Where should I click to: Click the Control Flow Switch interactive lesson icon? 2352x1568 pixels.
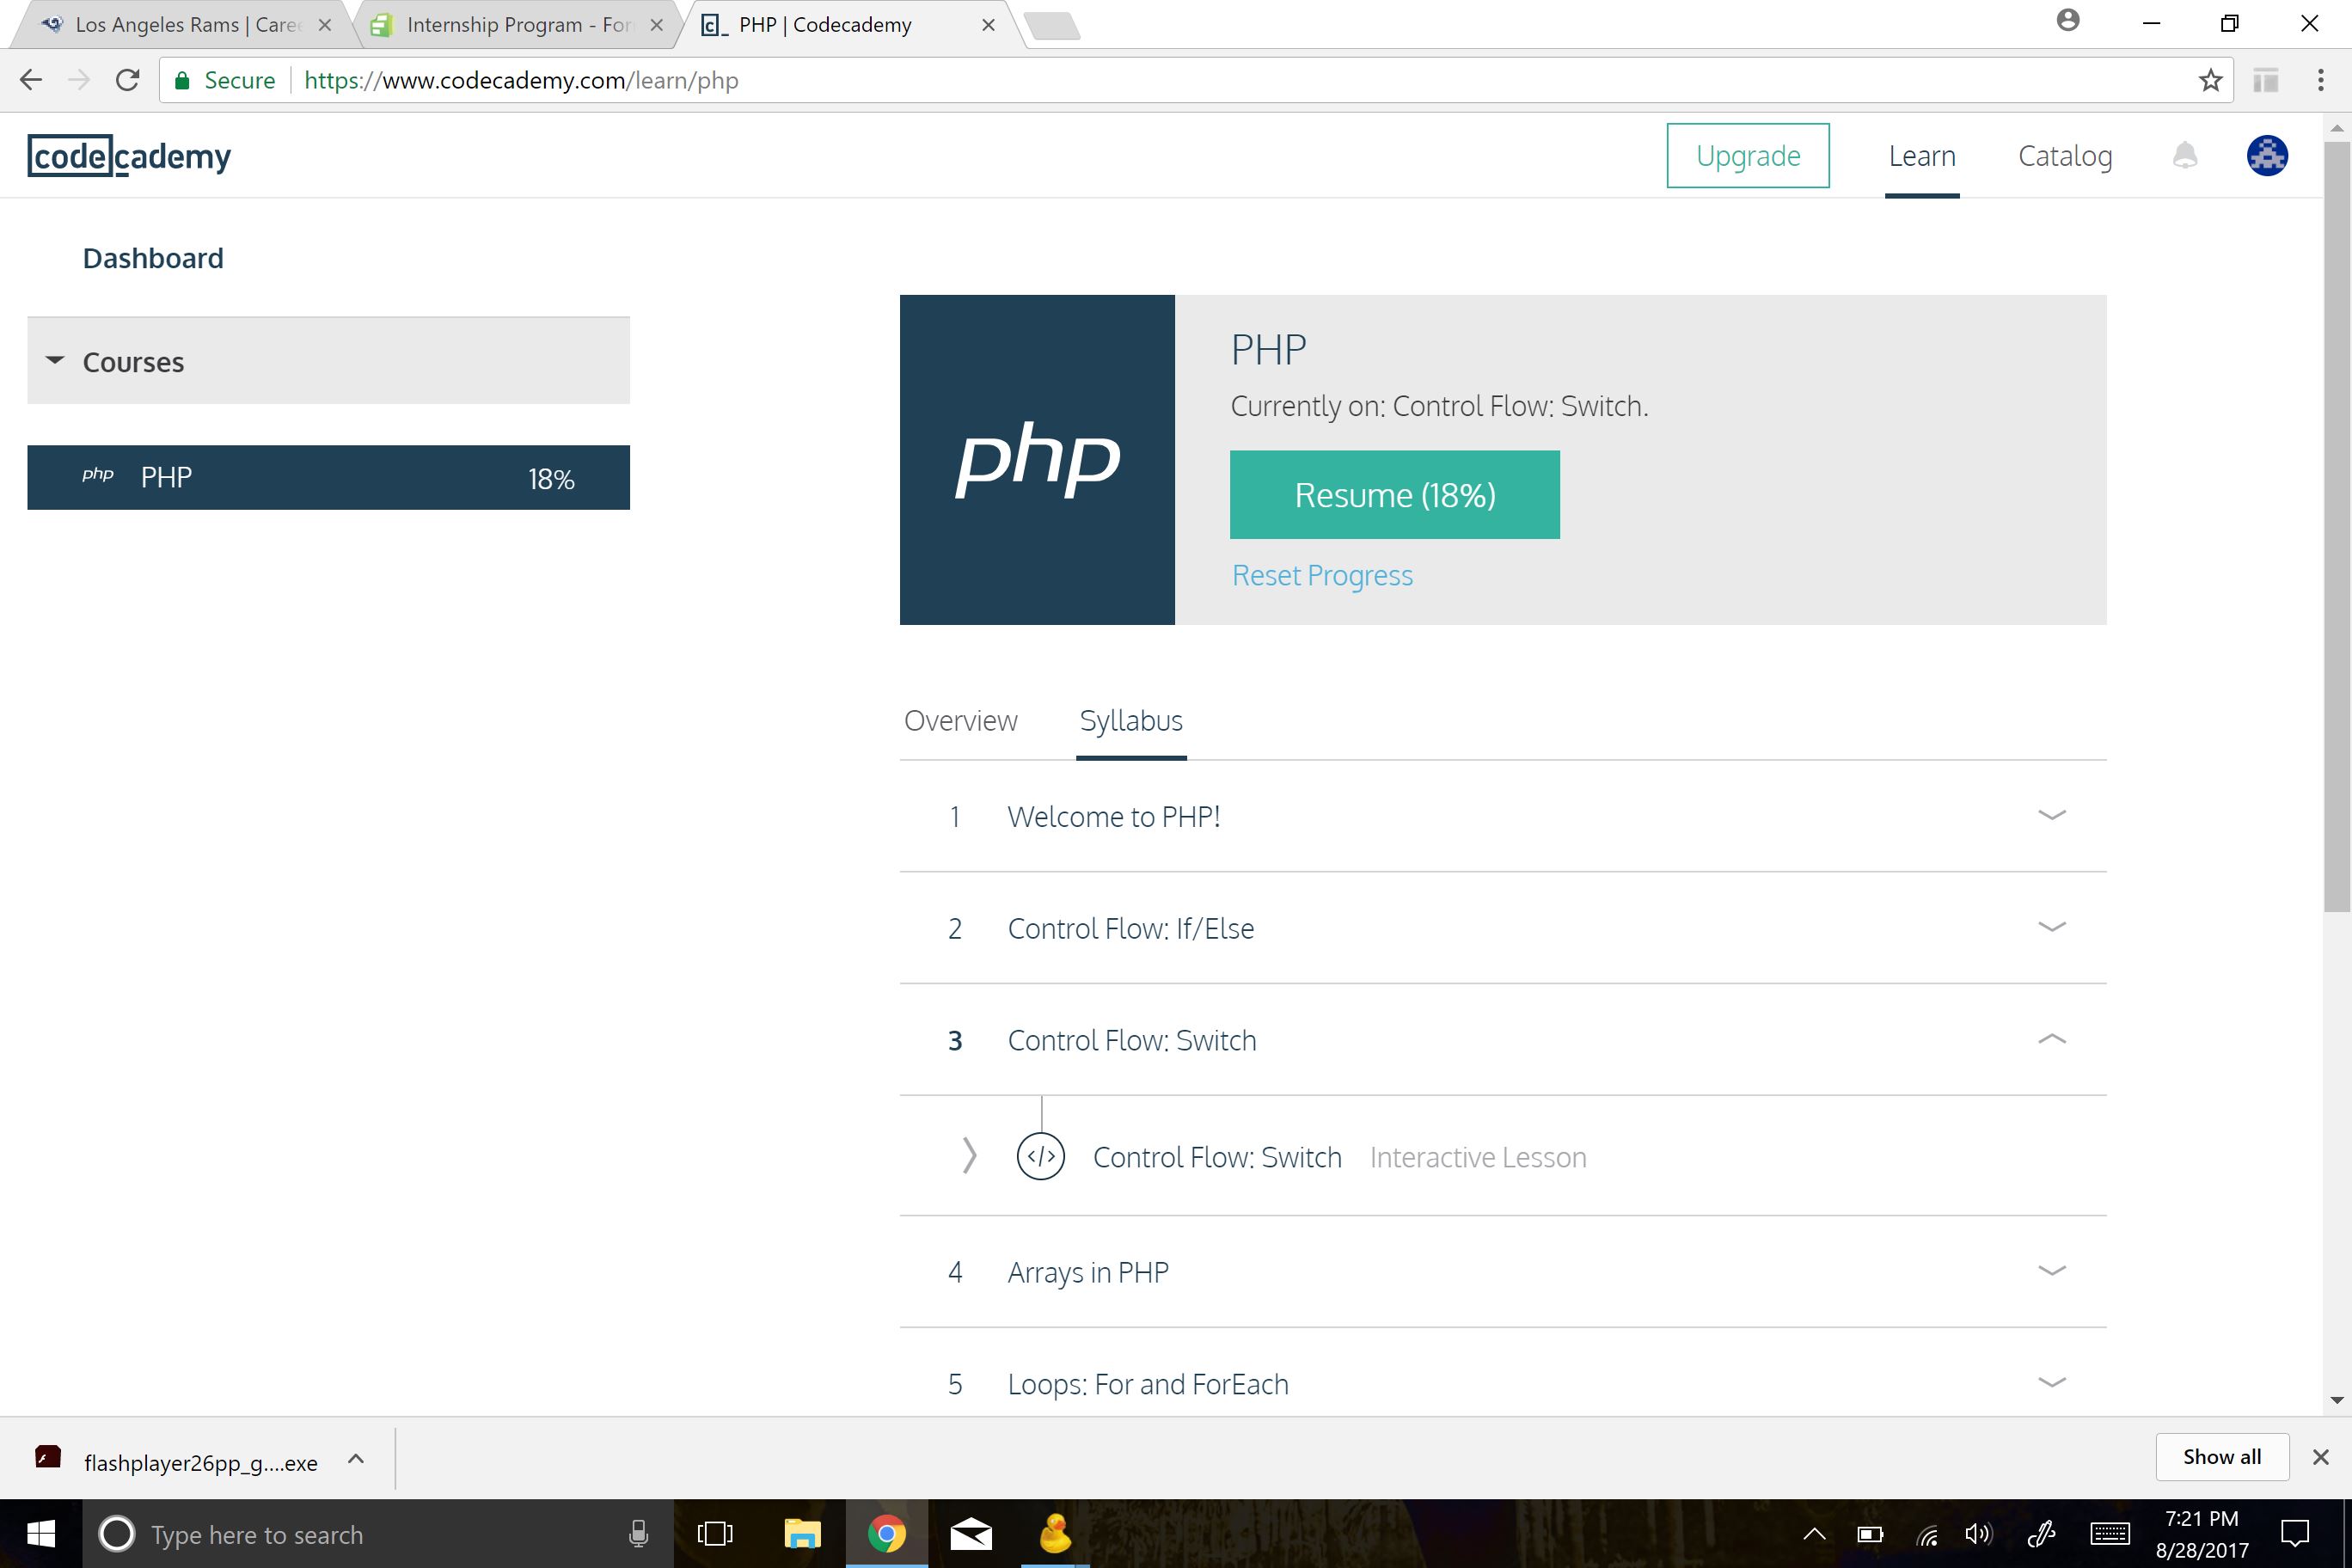tap(1041, 1155)
